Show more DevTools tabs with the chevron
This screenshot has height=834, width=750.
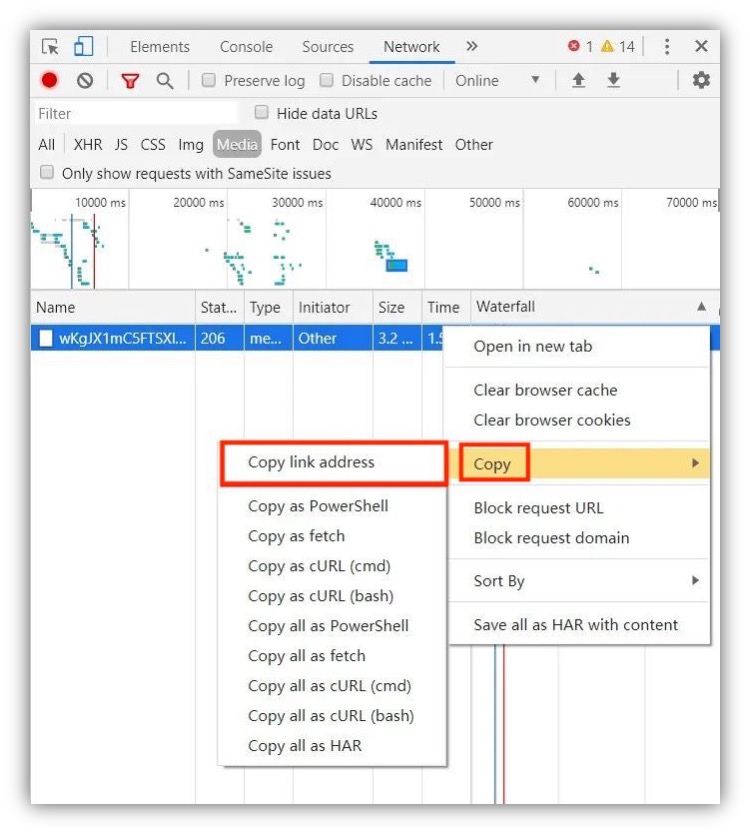point(471,46)
